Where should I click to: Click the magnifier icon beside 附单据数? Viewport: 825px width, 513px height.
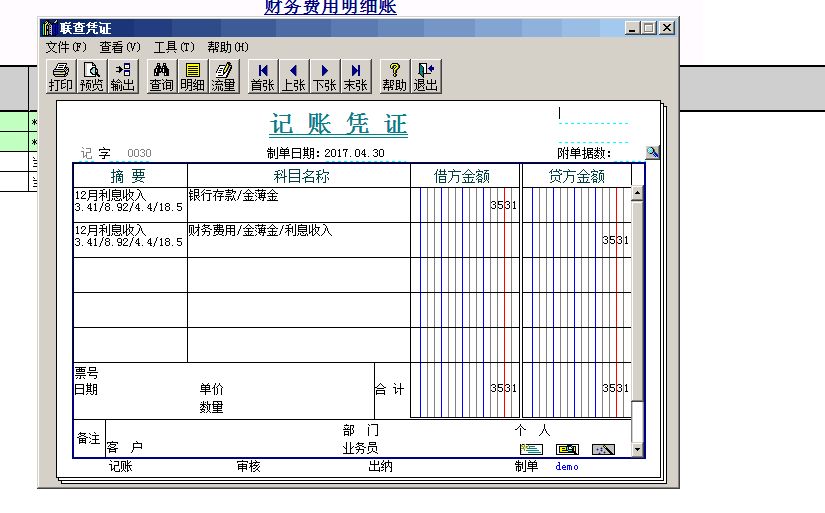coord(652,153)
